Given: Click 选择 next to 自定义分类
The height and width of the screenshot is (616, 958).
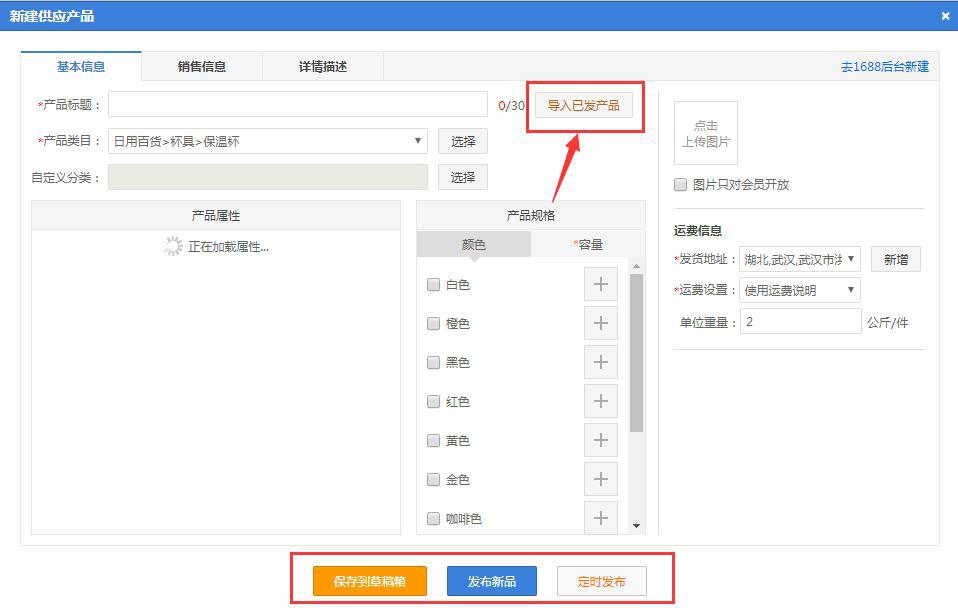Looking at the screenshot, I should click(463, 177).
